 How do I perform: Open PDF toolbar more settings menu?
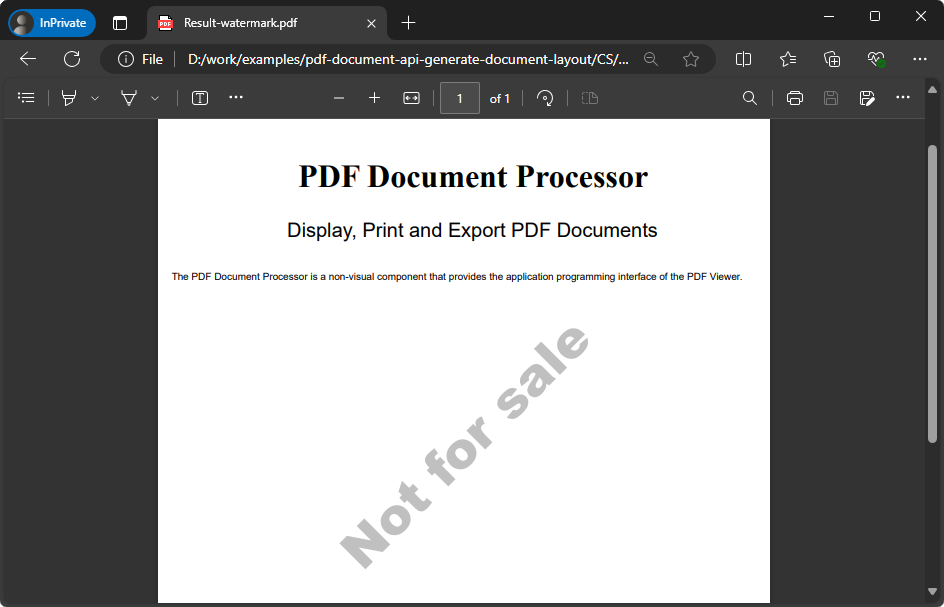[x=903, y=97]
